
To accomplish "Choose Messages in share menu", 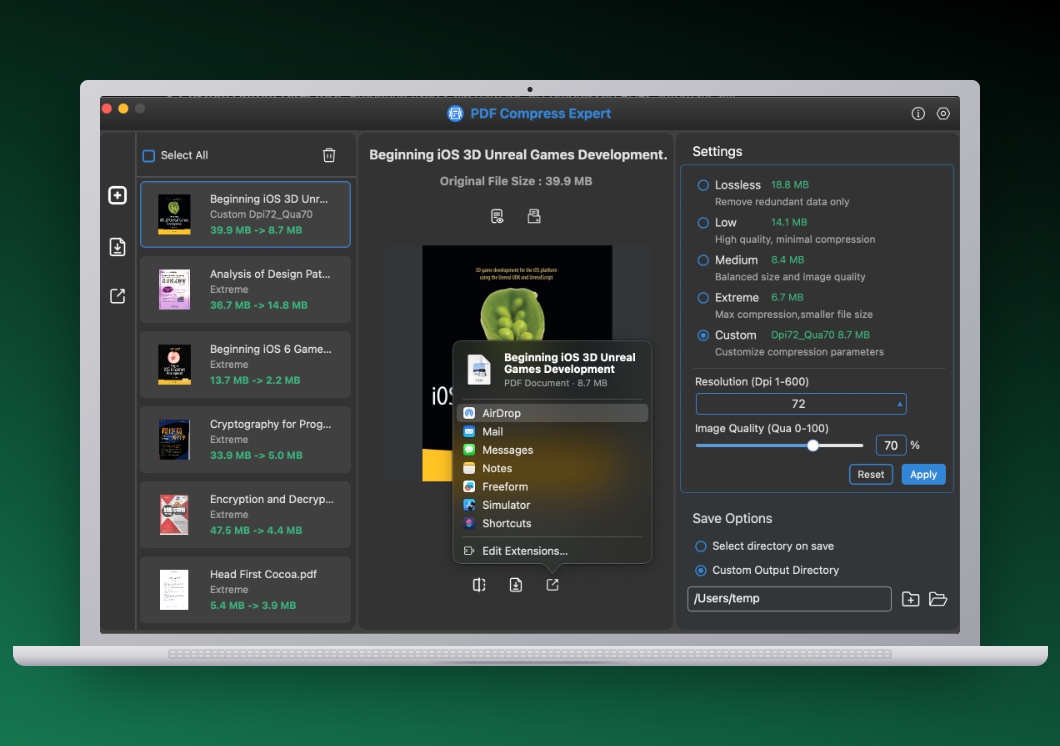I will 552,450.
